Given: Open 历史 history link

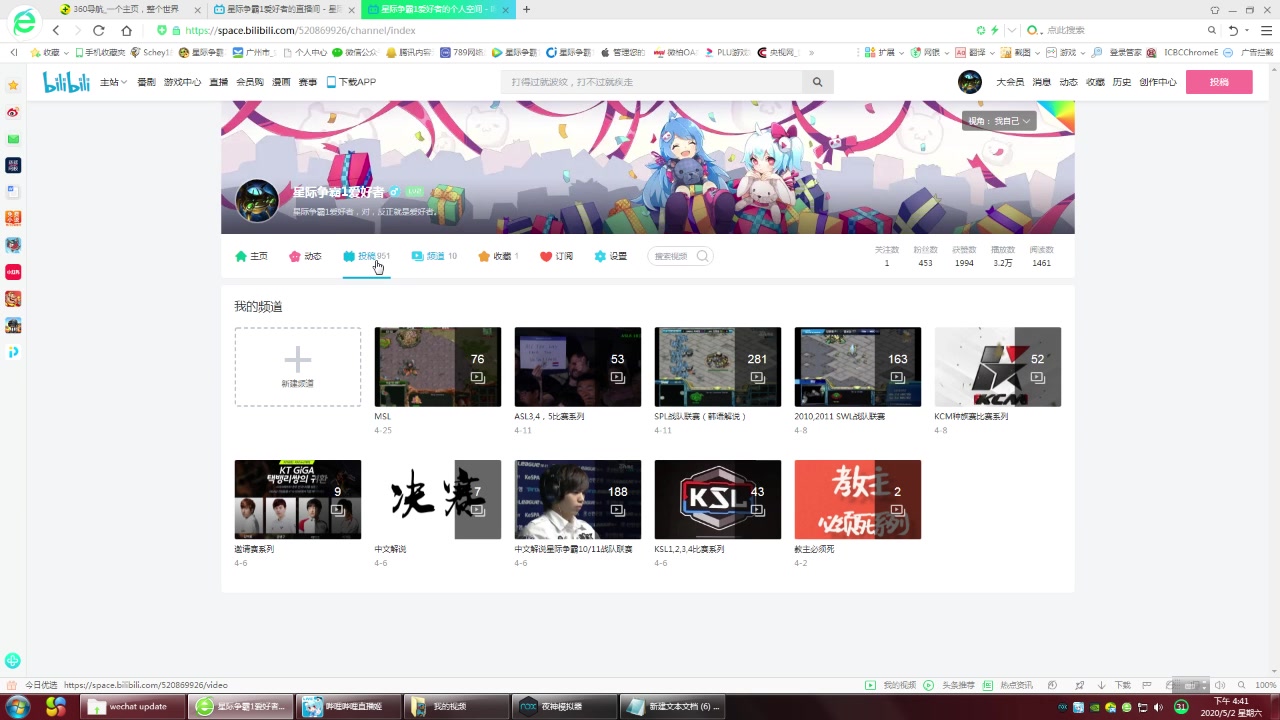Looking at the screenshot, I should (x=1122, y=82).
